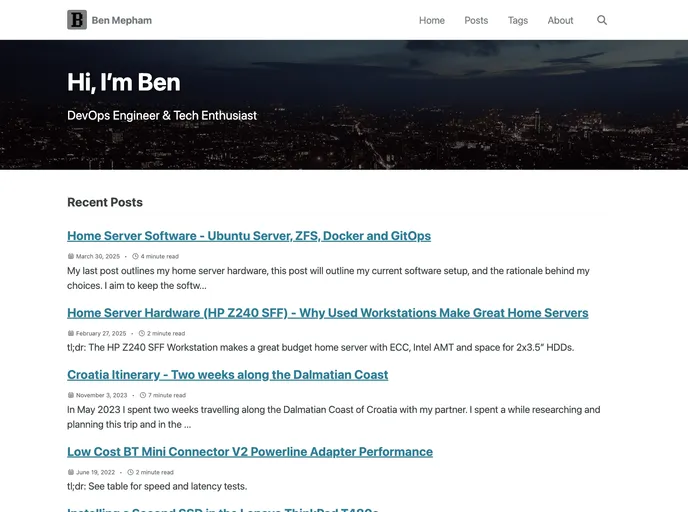Click the Ben Mepham site title

(x=122, y=20)
